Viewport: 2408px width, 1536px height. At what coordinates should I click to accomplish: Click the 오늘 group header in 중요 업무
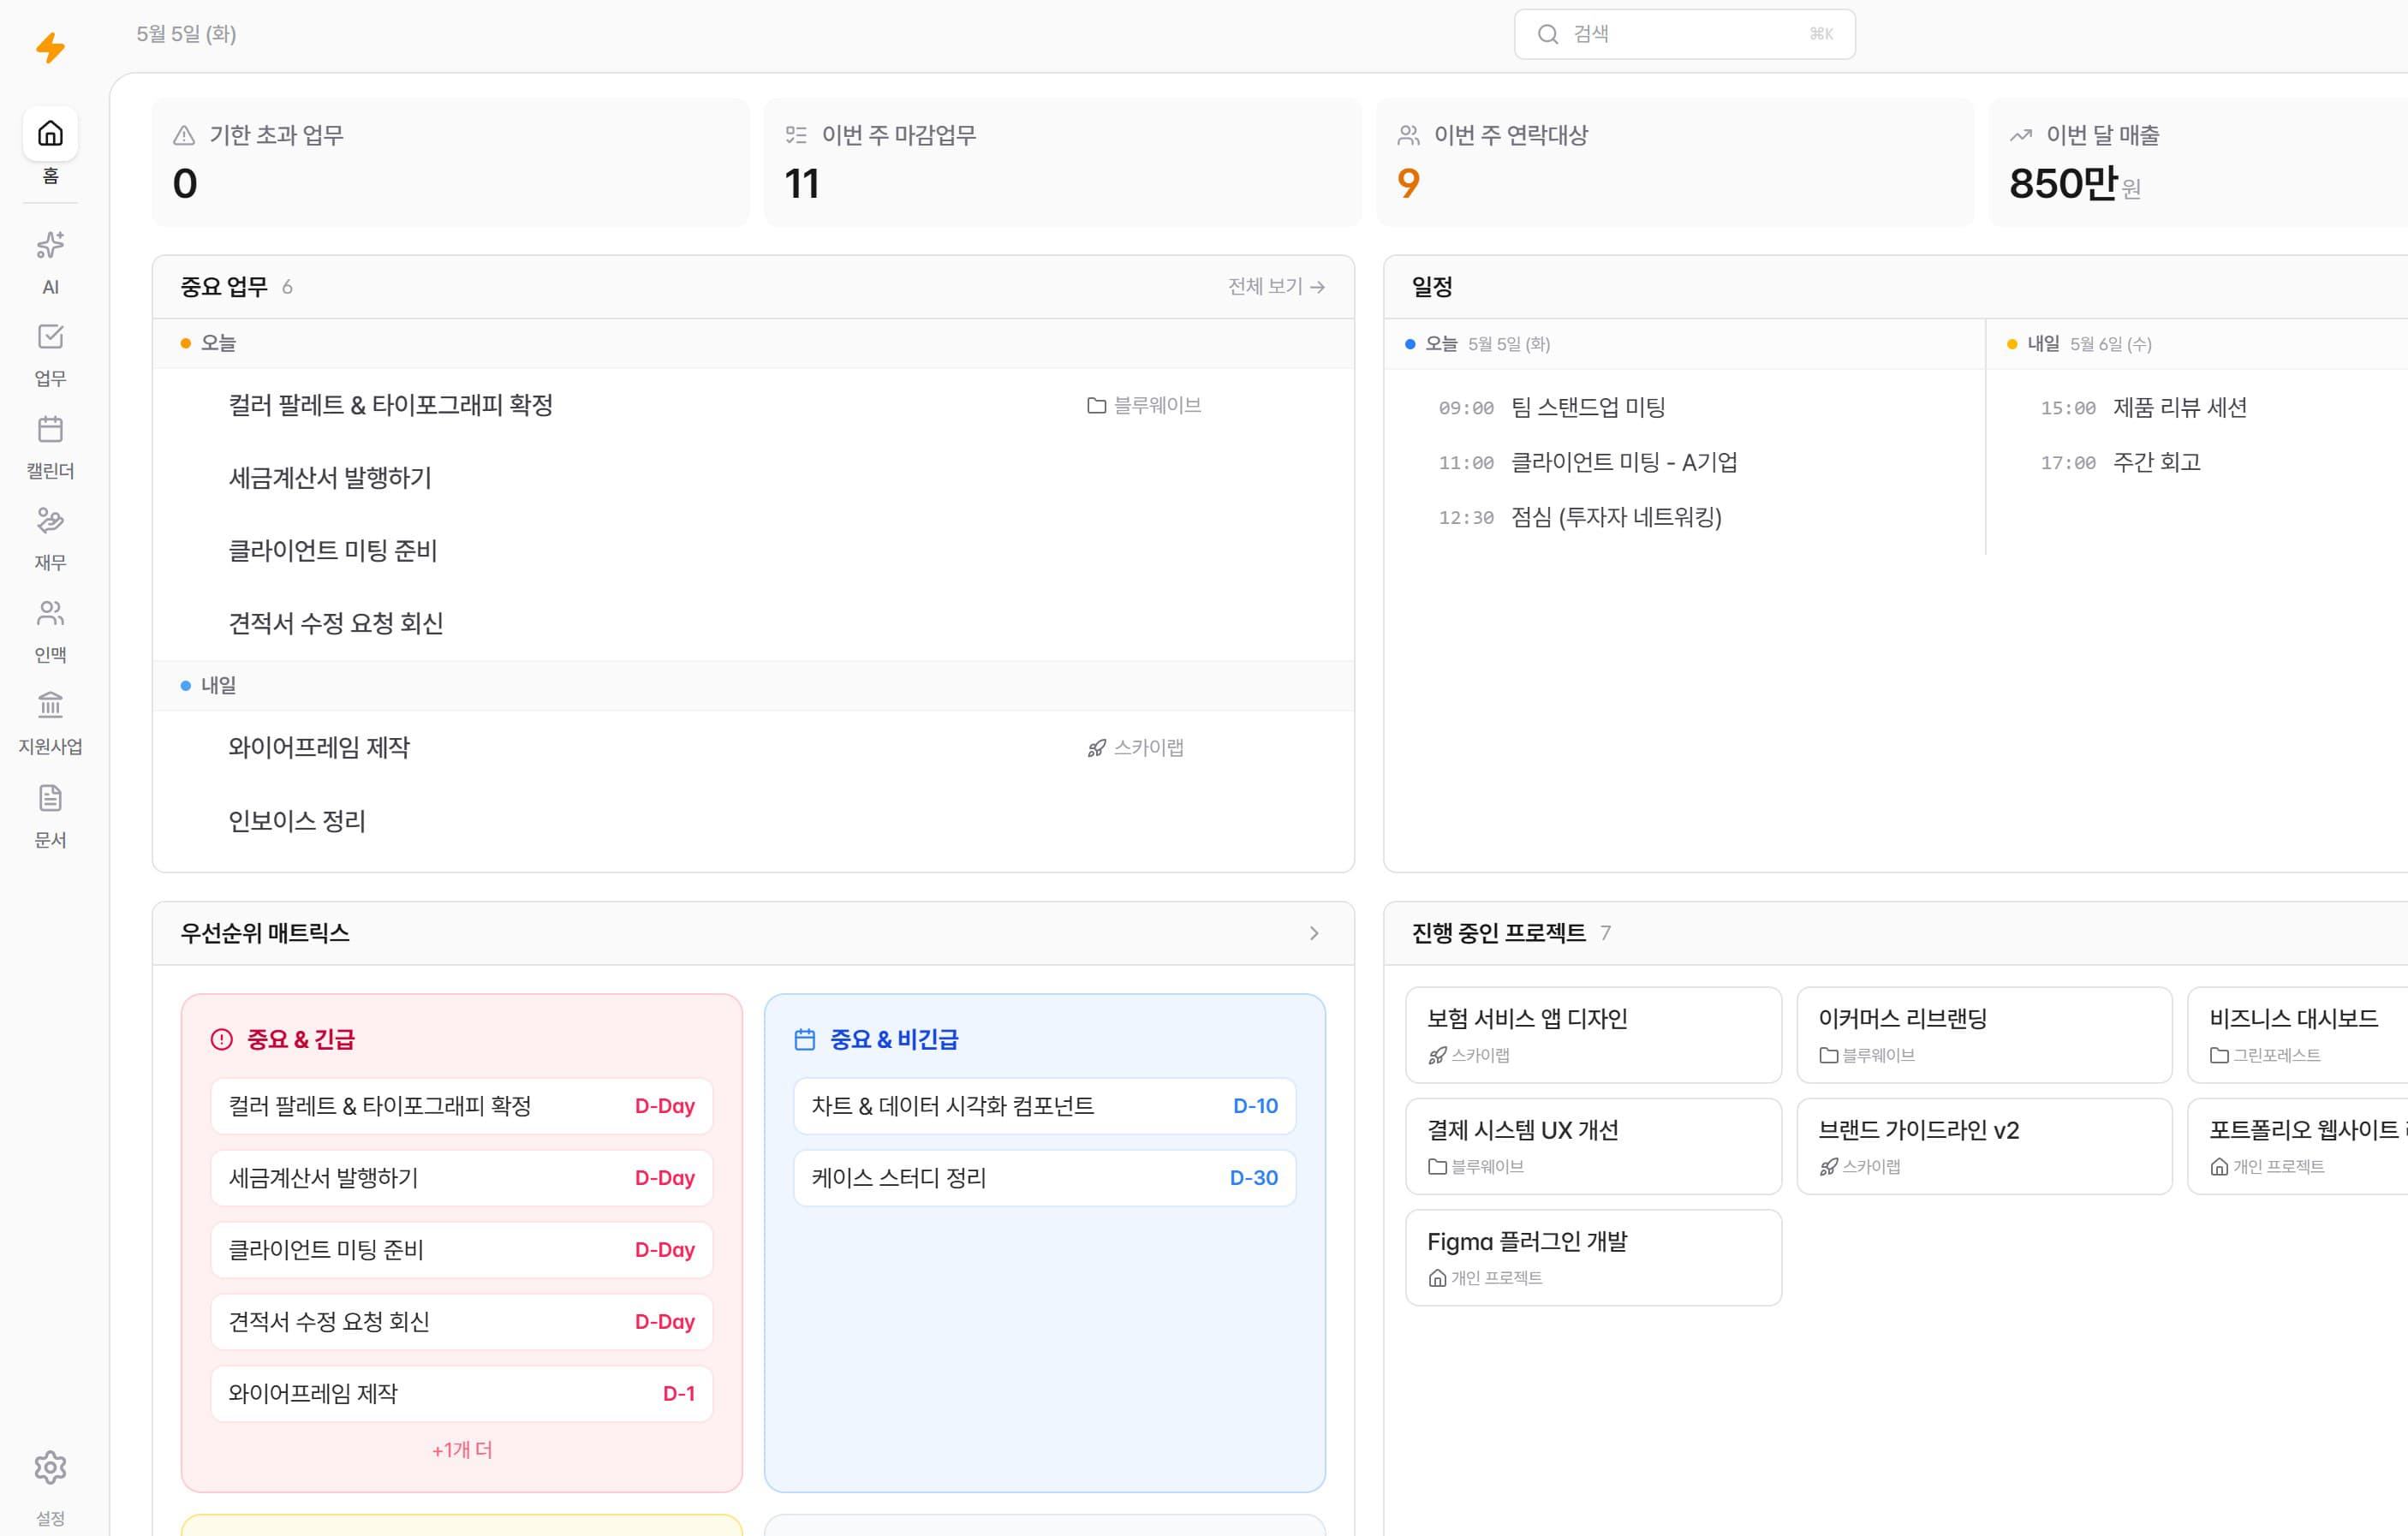point(753,343)
